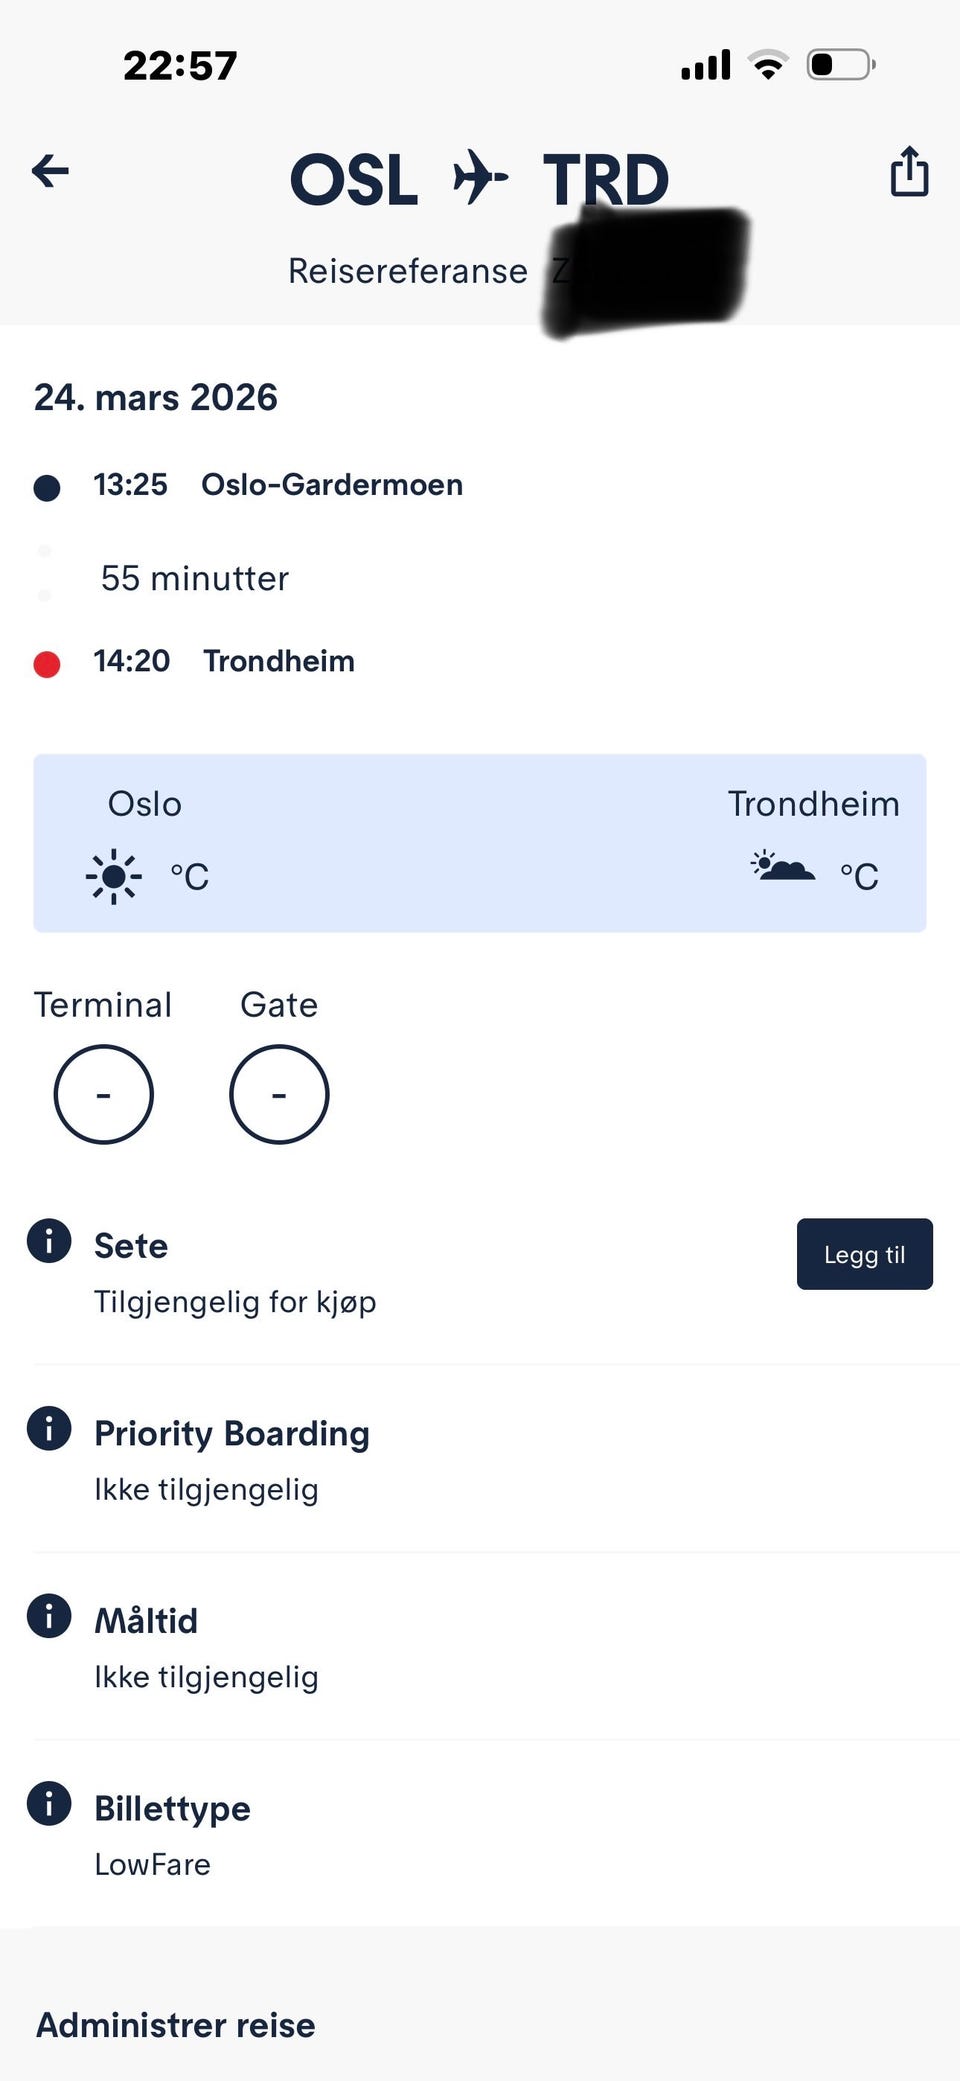Tap the info icon next to Billettype
This screenshot has width=960, height=2081.
[49, 1804]
